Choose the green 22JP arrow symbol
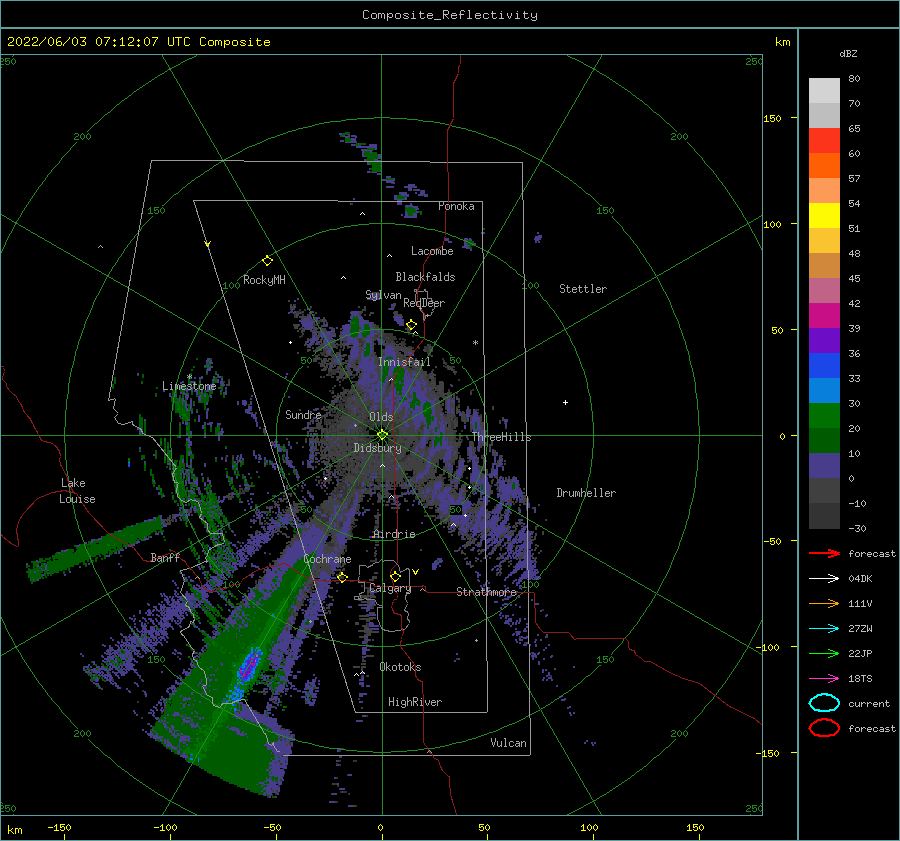The height and width of the screenshot is (841, 900). click(x=824, y=653)
